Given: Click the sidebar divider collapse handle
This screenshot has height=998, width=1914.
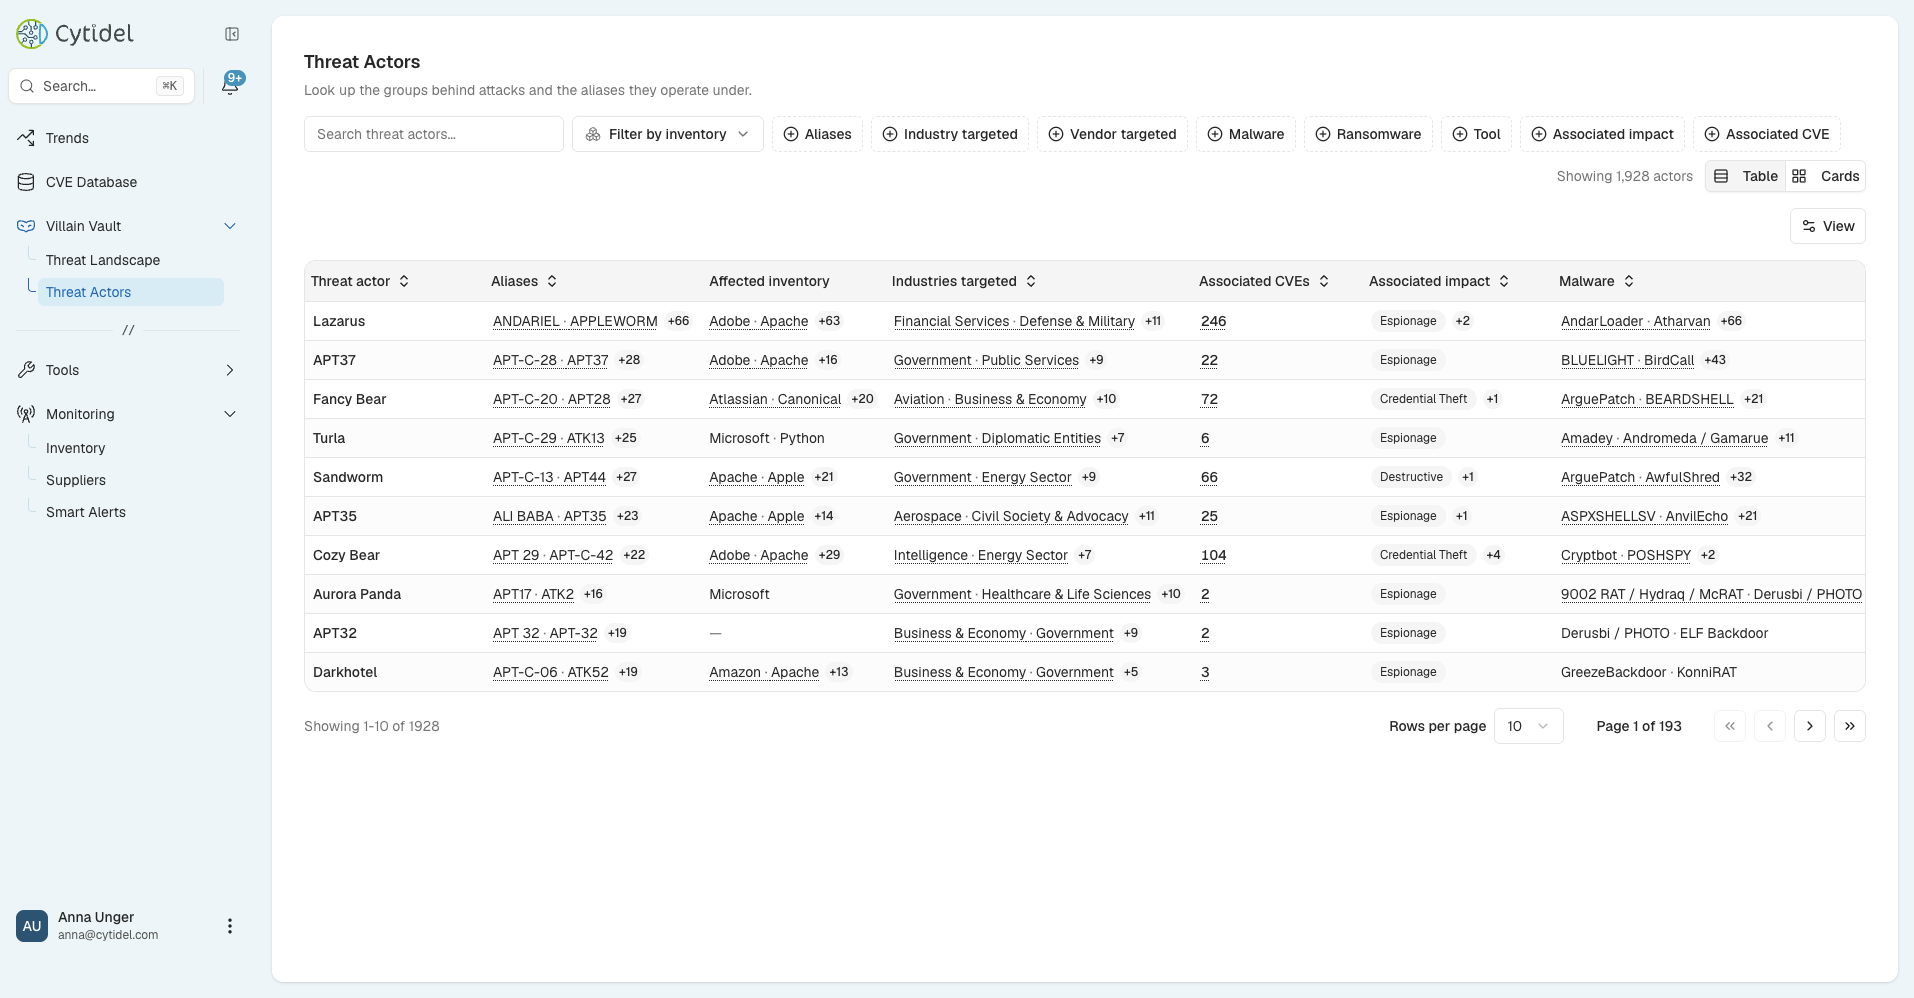Looking at the screenshot, I should coord(128,330).
